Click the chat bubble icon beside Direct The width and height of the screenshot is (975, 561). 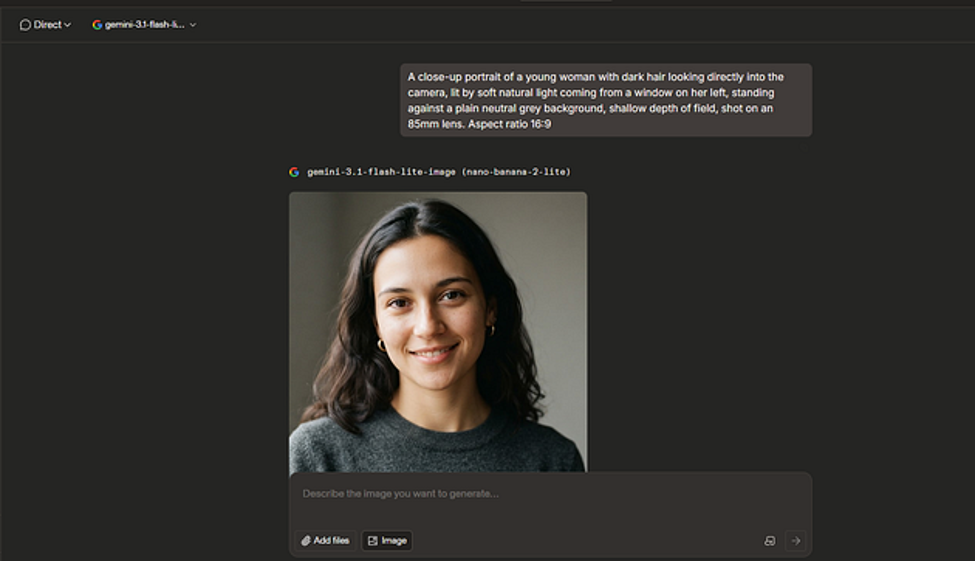click(x=25, y=25)
